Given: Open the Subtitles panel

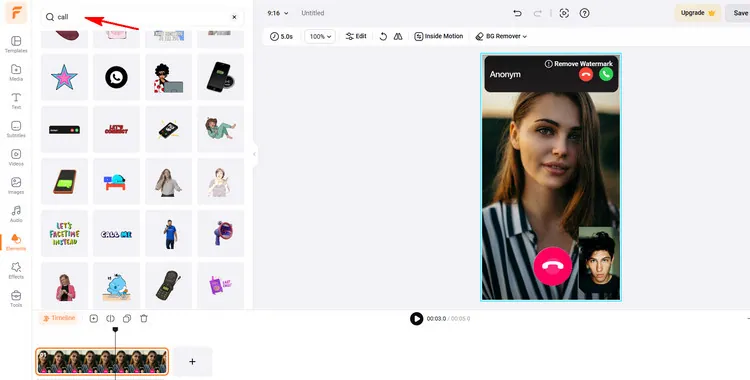Looking at the screenshot, I should (16, 129).
